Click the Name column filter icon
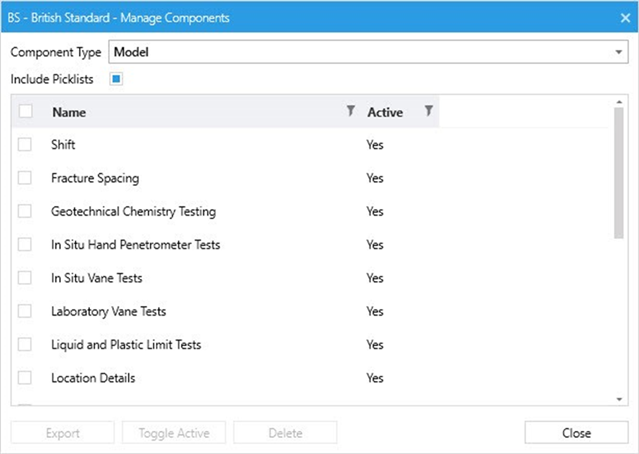This screenshot has height=454, width=639. 350,112
